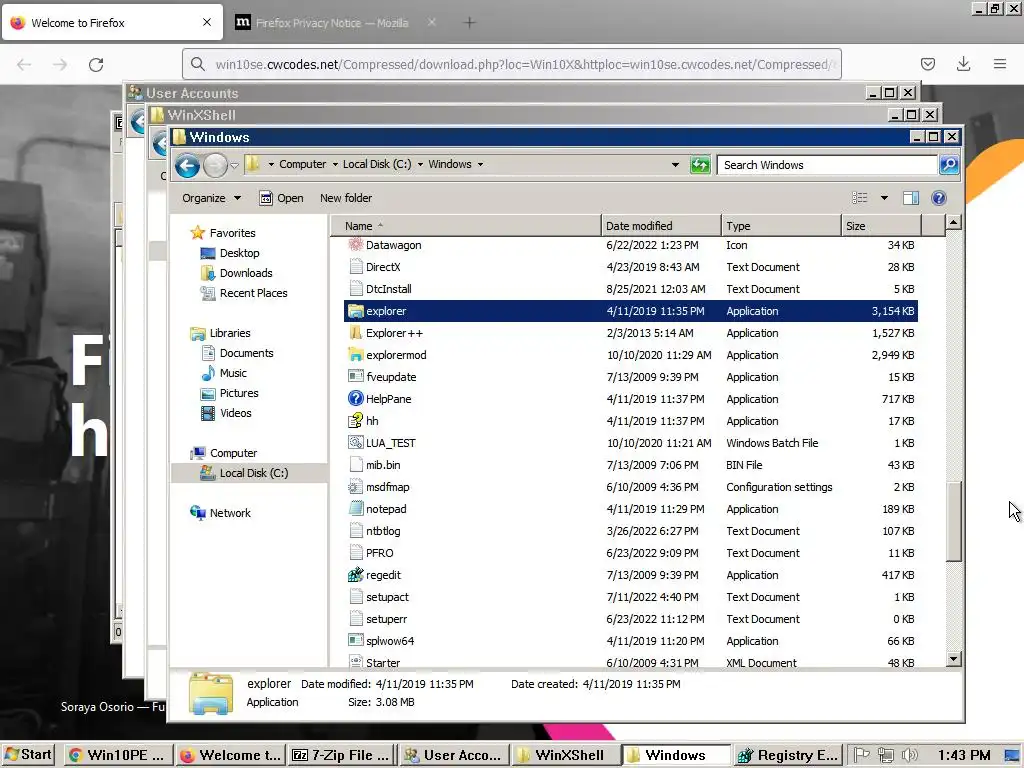Open the Firefox hamburger menu

point(999,64)
